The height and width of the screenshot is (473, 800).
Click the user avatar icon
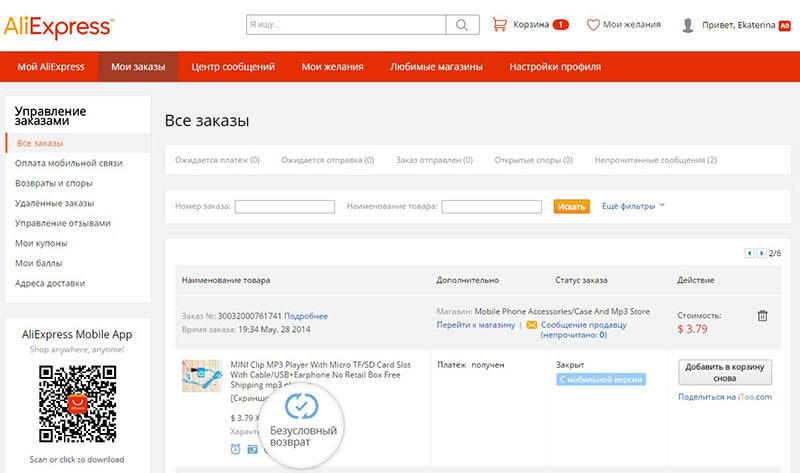(688, 25)
